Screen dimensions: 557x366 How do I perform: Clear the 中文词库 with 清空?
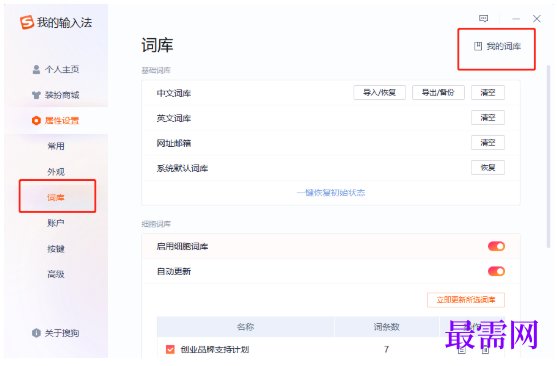pyautogui.click(x=488, y=93)
